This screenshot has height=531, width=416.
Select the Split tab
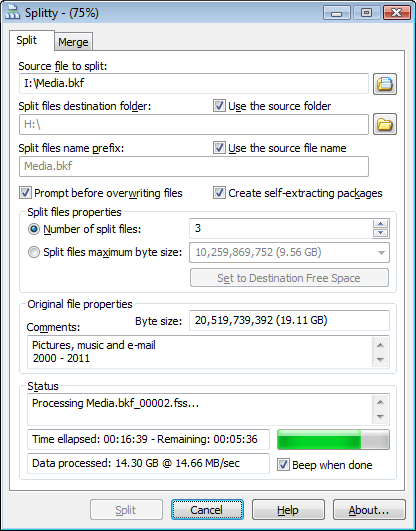pos(27,40)
